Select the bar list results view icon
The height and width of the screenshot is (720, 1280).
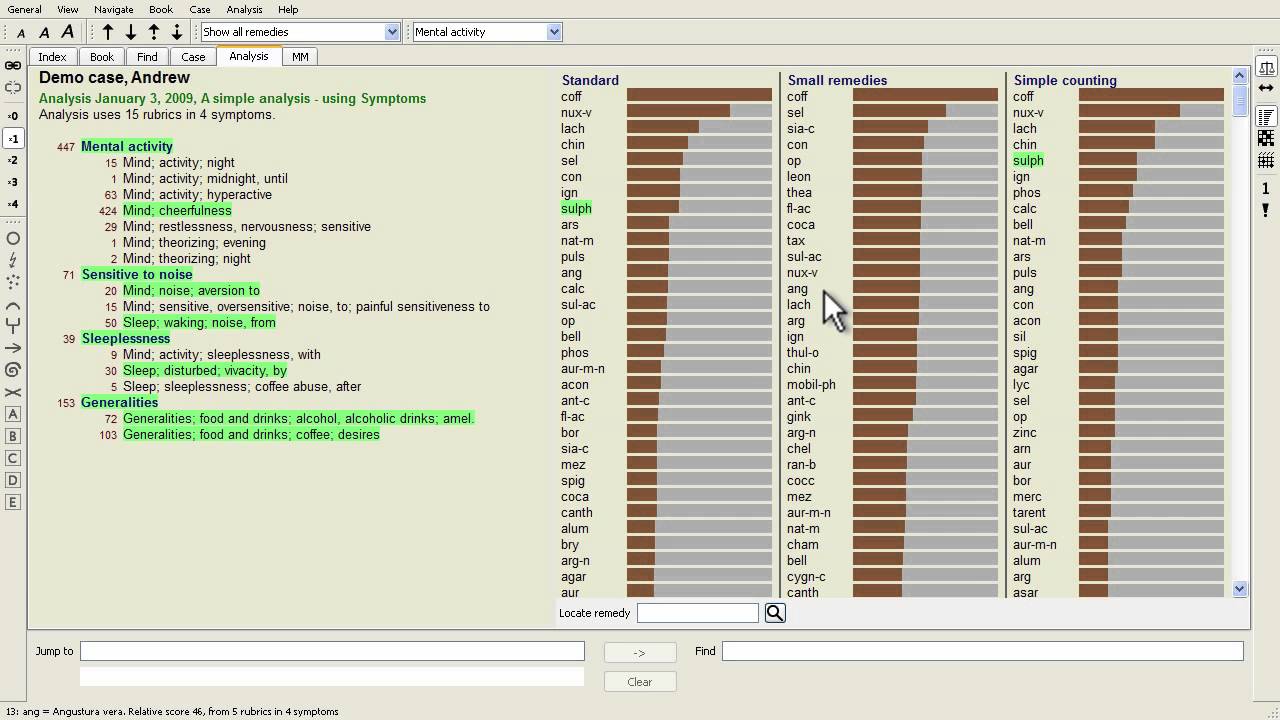(1265, 117)
